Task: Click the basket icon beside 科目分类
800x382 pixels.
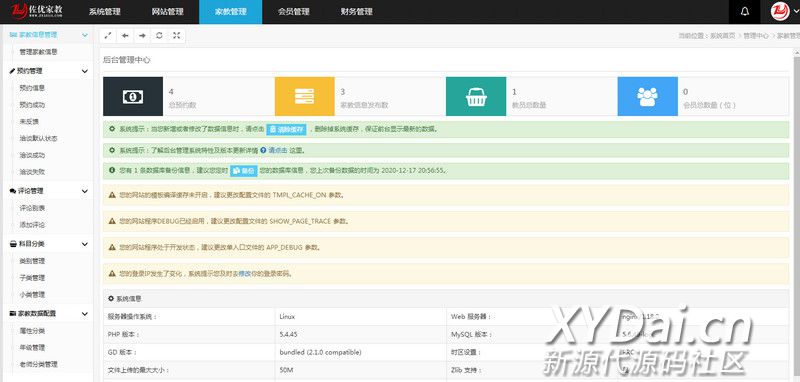Action: point(13,244)
